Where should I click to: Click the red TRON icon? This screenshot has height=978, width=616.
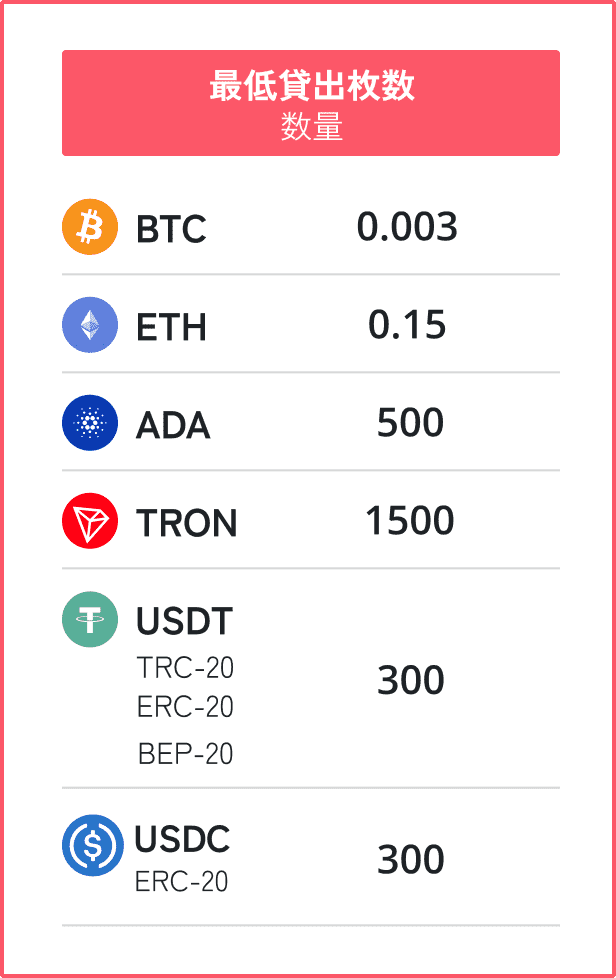pos(90,521)
